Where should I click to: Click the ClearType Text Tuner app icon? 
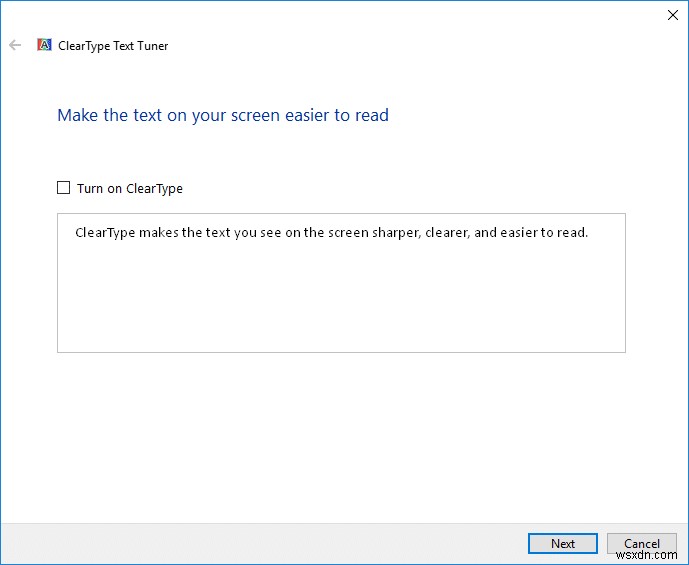(x=44, y=45)
